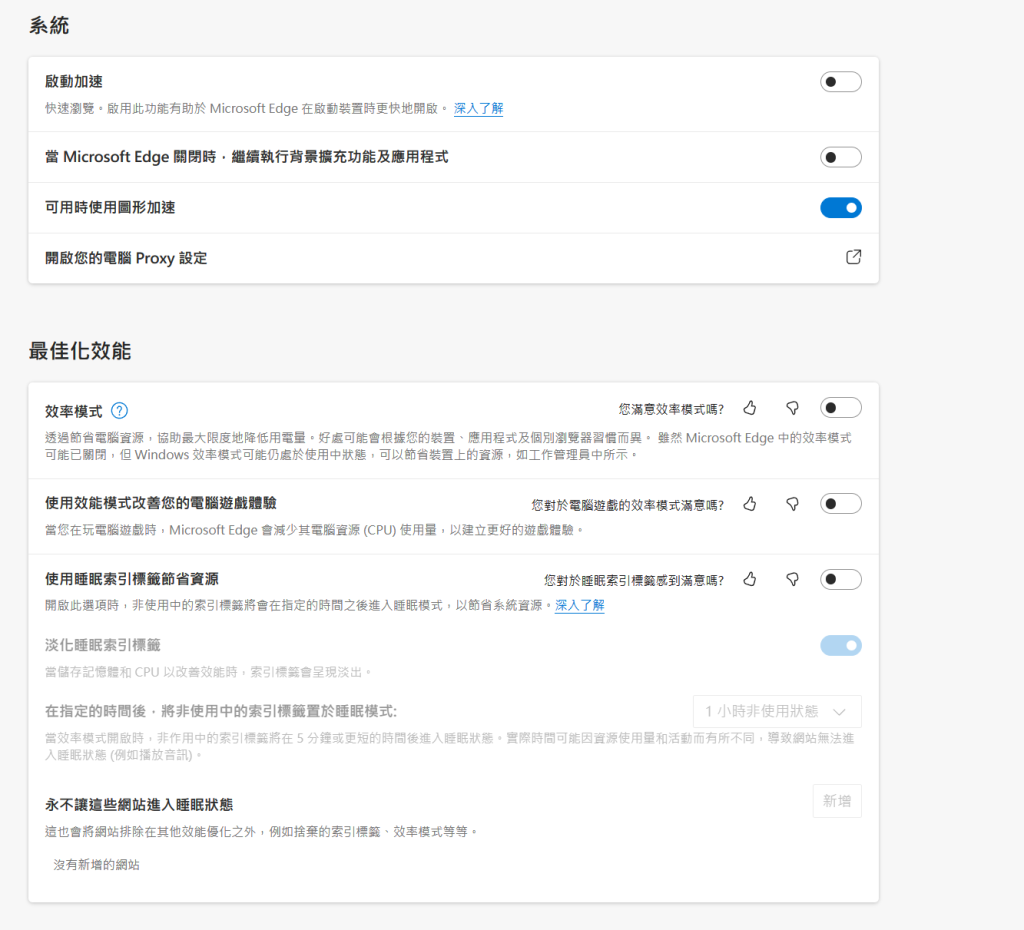The width and height of the screenshot is (1024, 930).
Task: Click thumbs up for 睡眠索引標籤 feedback
Action: pos(750,579)
